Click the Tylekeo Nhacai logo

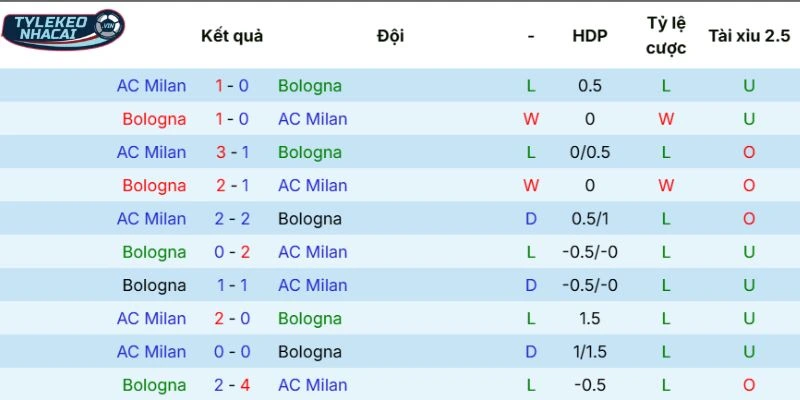click(62, 30)
